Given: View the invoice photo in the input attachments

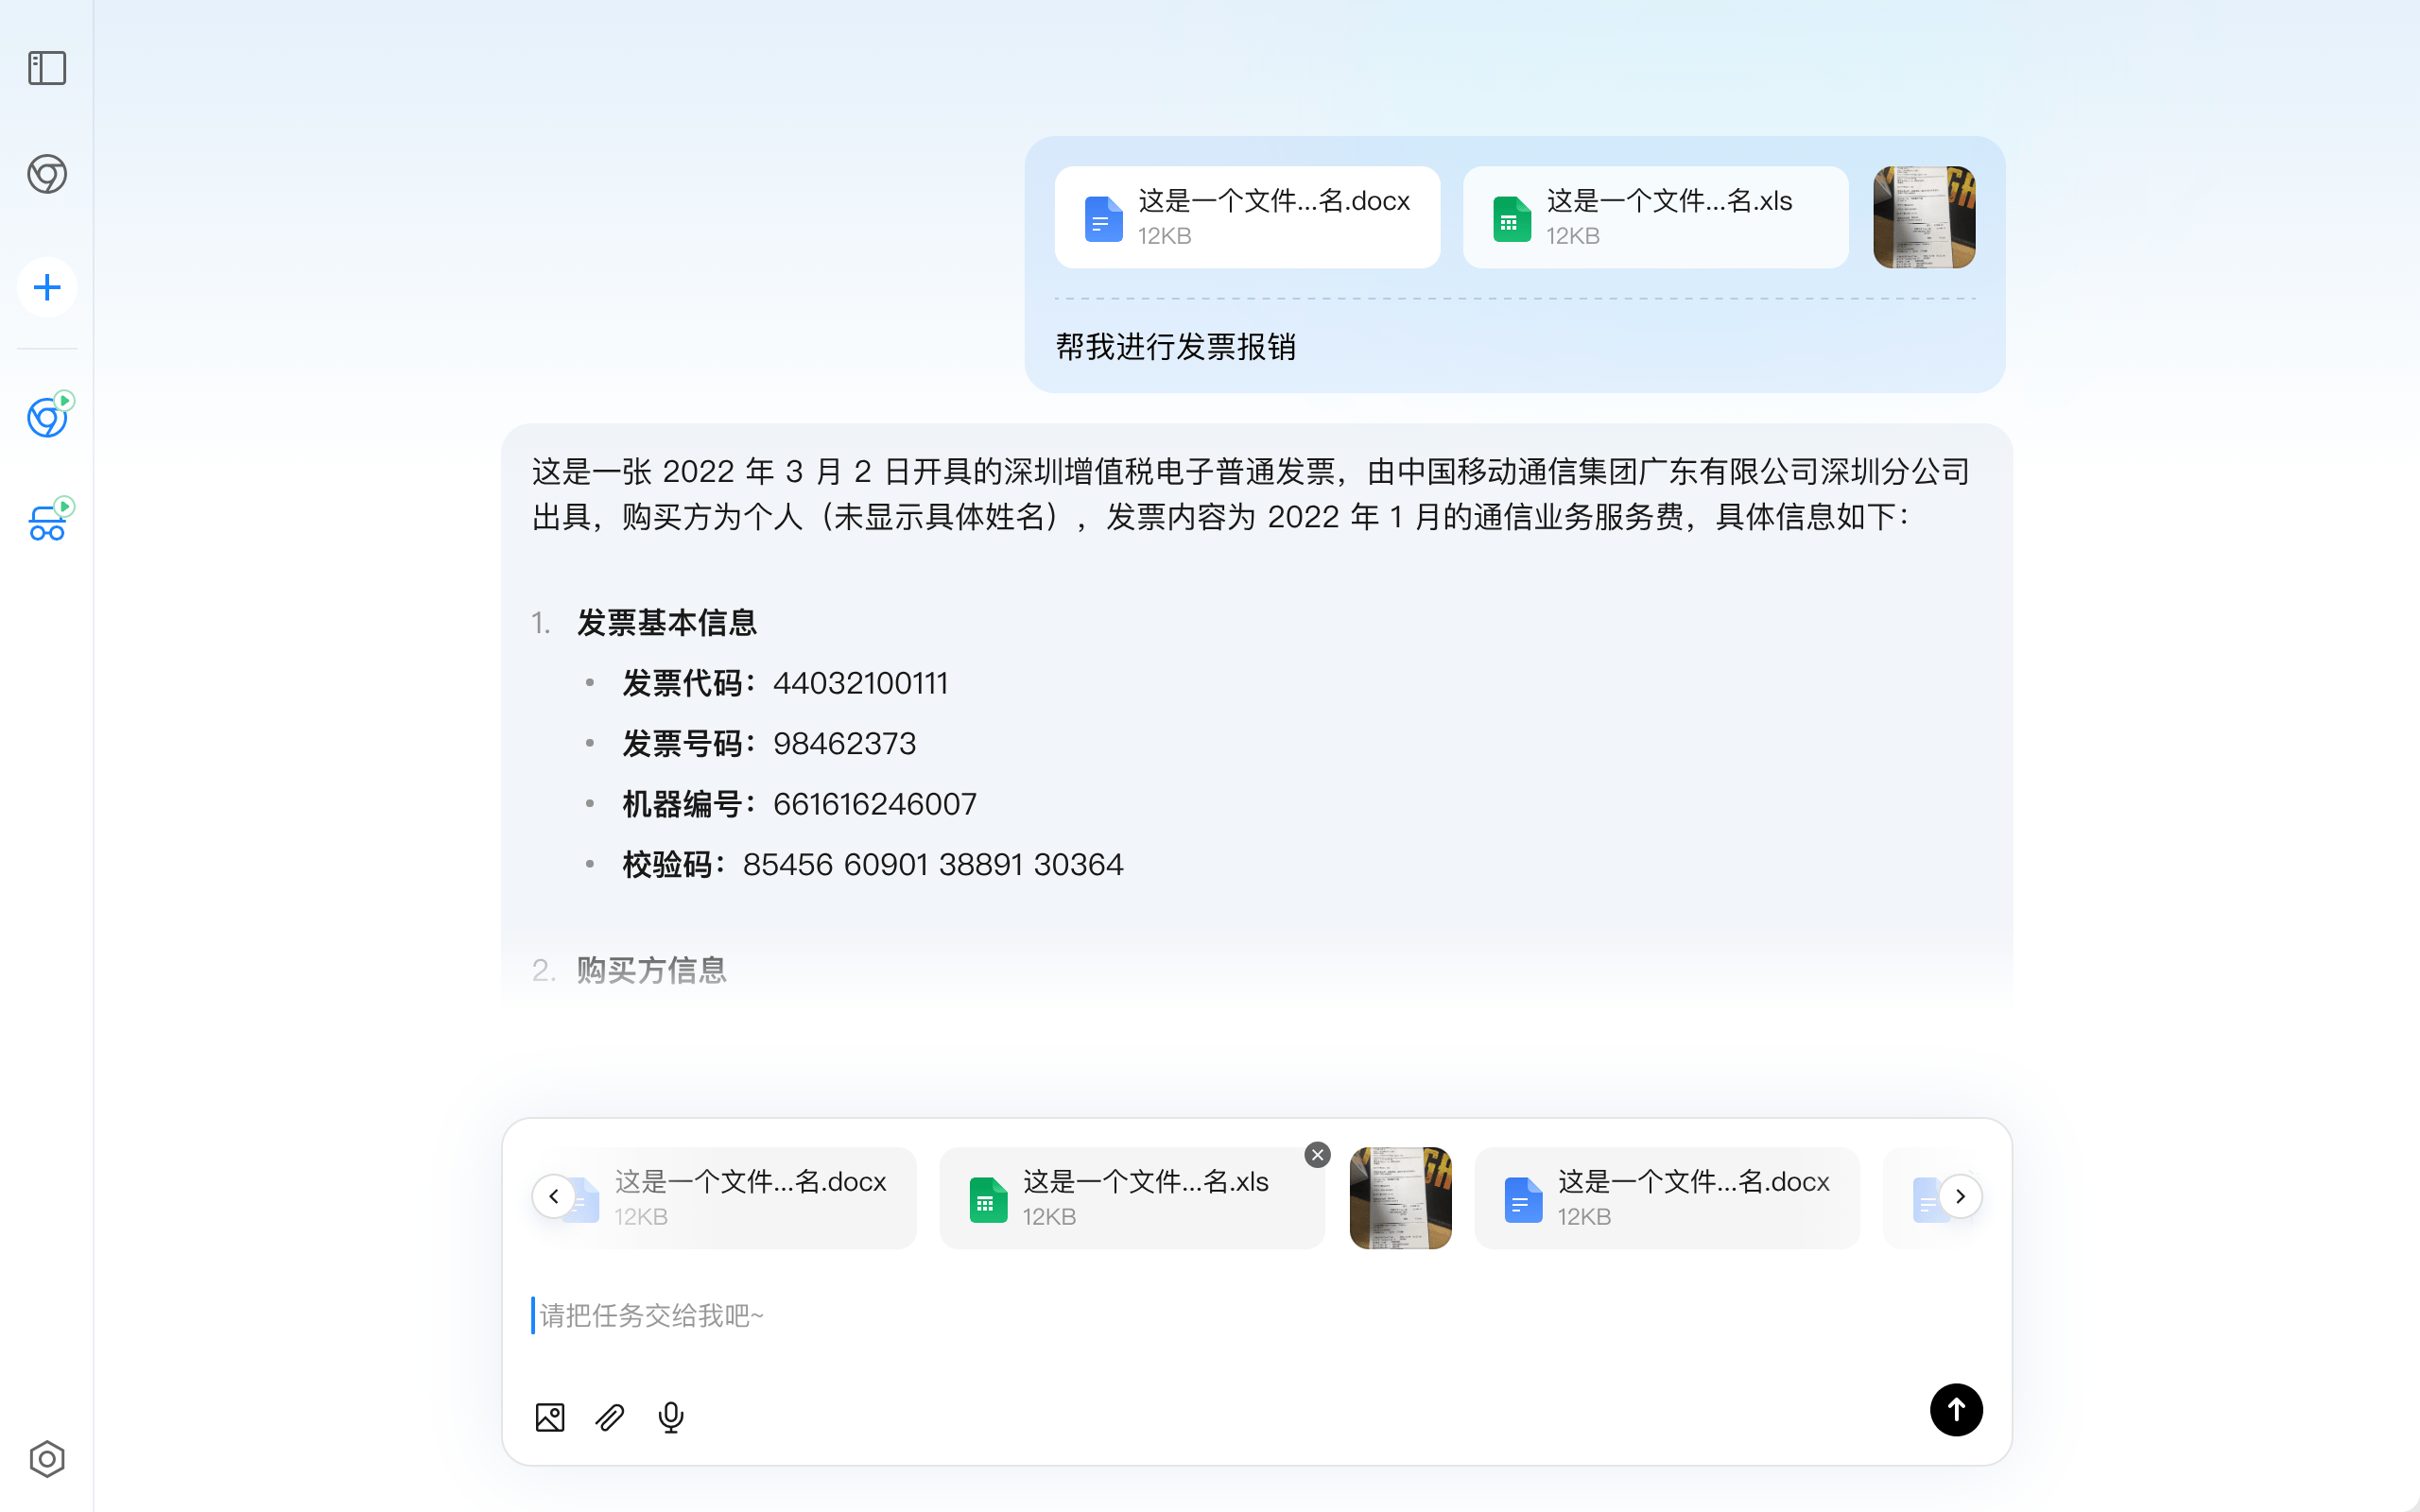Looking at the screenshot, I should [x=1400, y=1198].
